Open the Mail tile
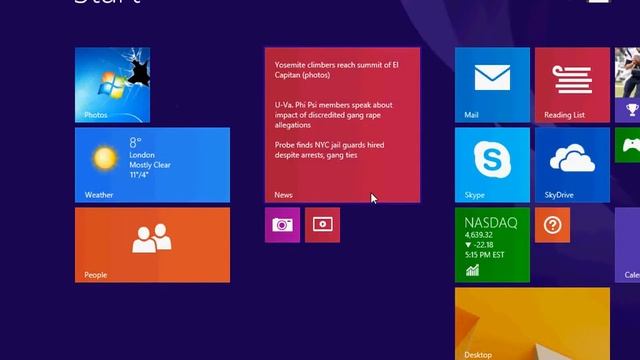 [492, 85]
